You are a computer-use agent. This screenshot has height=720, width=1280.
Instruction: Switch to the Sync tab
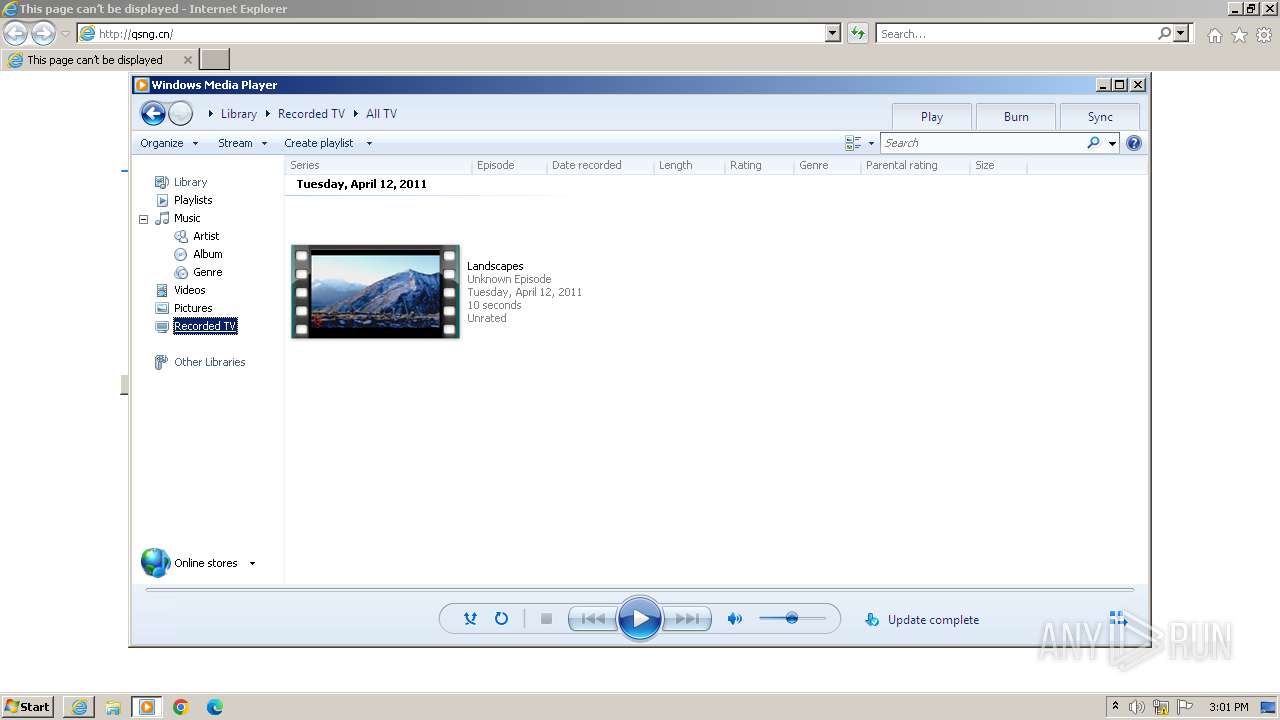pyautogui.click(x=1100, y=116)
